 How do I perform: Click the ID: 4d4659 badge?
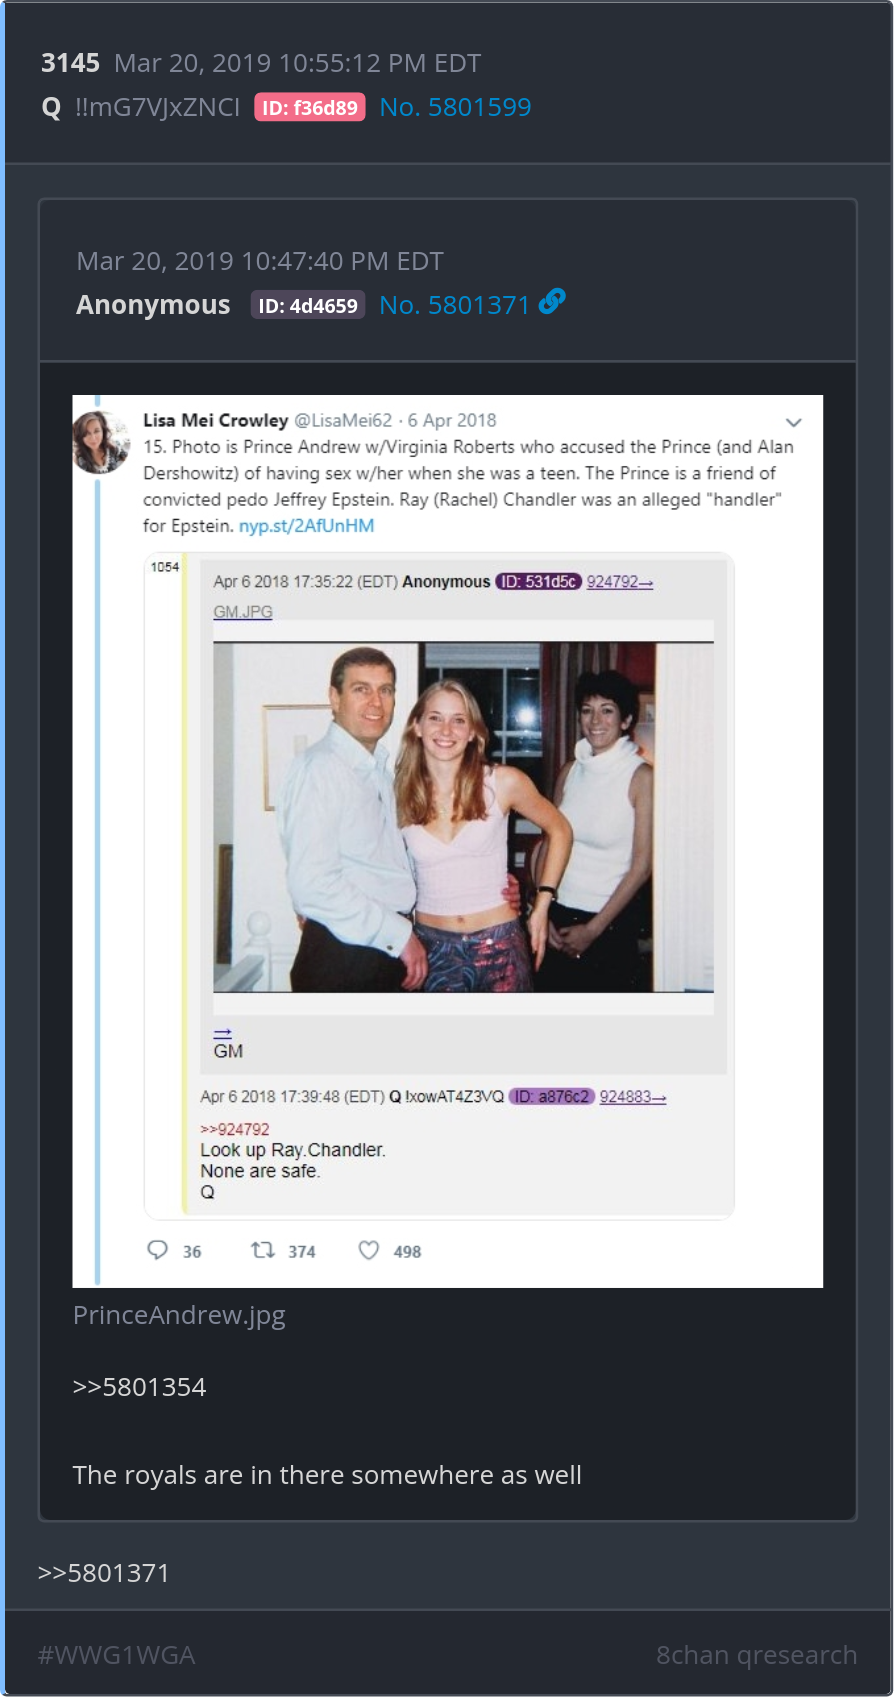coord(308,306)
